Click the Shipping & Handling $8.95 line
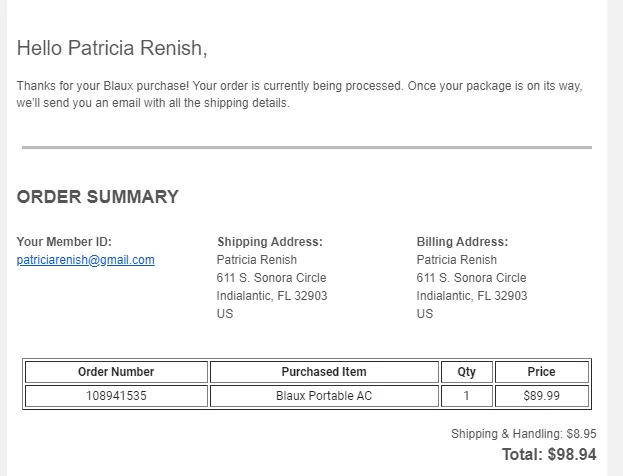Viewport: 623px width, 476px height. 523,434
